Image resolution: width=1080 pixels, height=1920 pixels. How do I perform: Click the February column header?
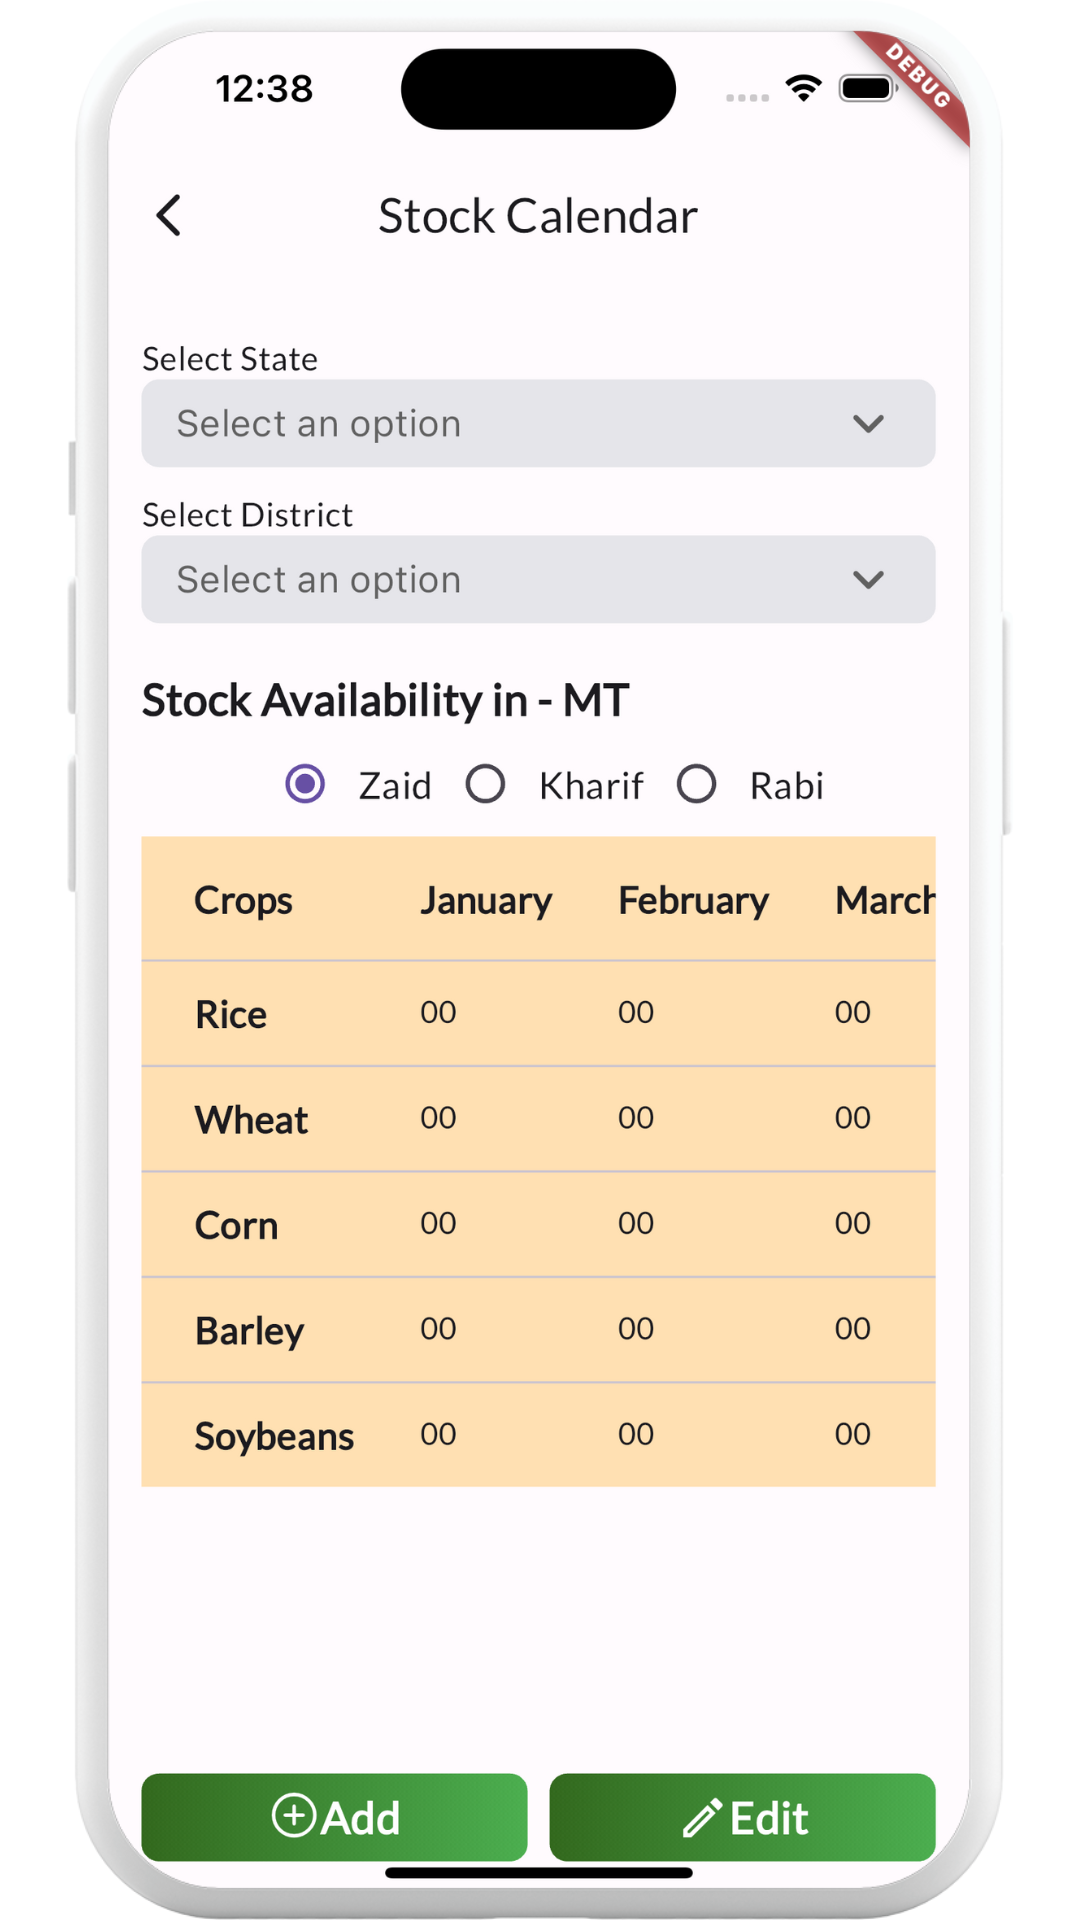[693, 900]
